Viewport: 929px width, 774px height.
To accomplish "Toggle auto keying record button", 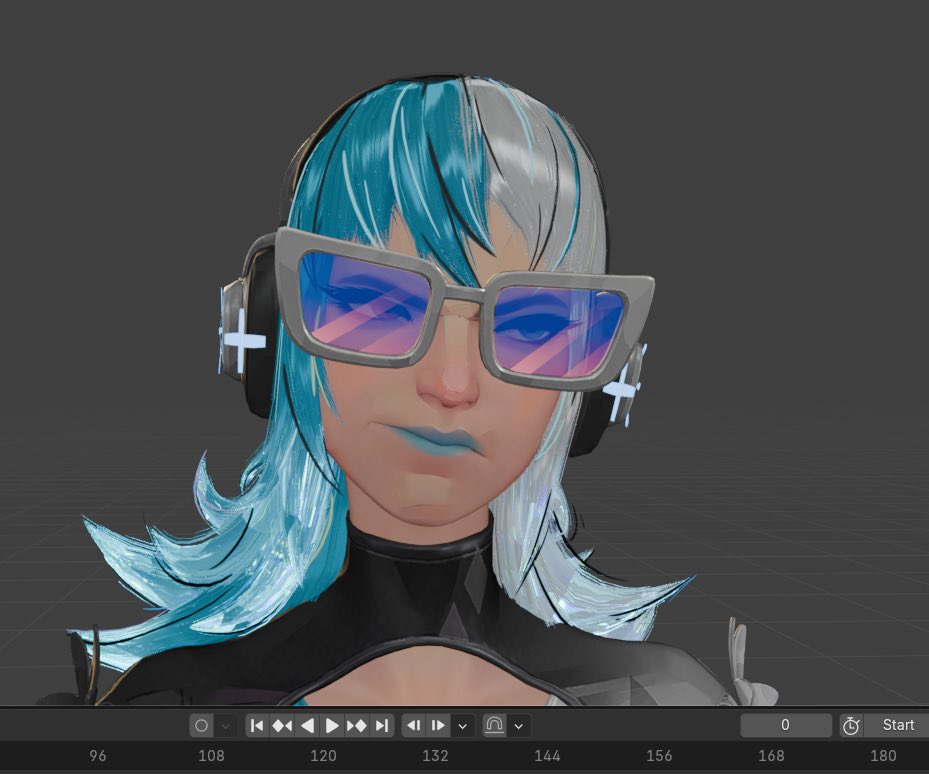I will (201, 725).
